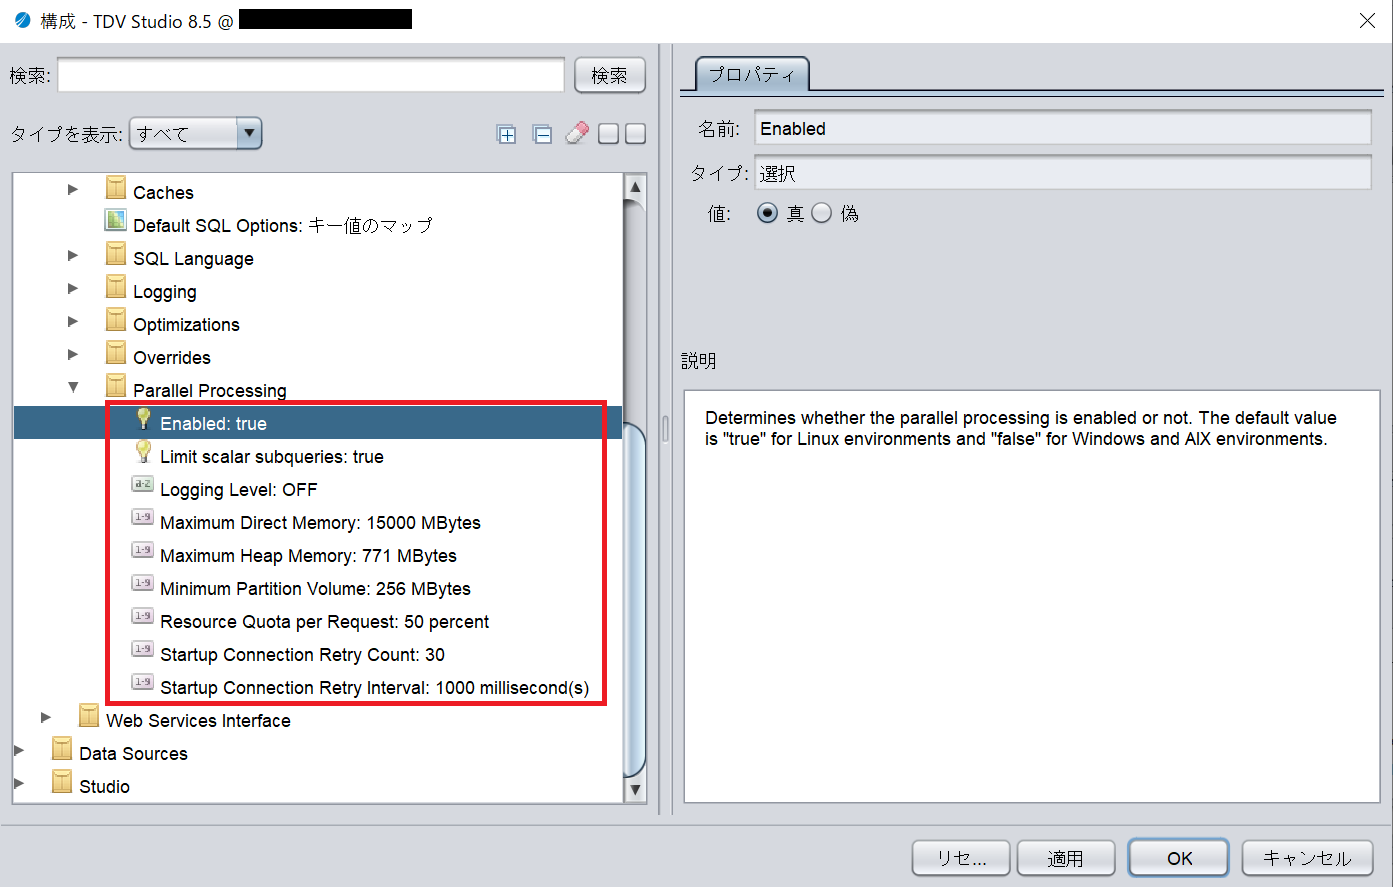Screen dimensions: 1393x887
Task: Click the lightbulb icon for Limit scalar subqueries
Action: tap(143, 452)
